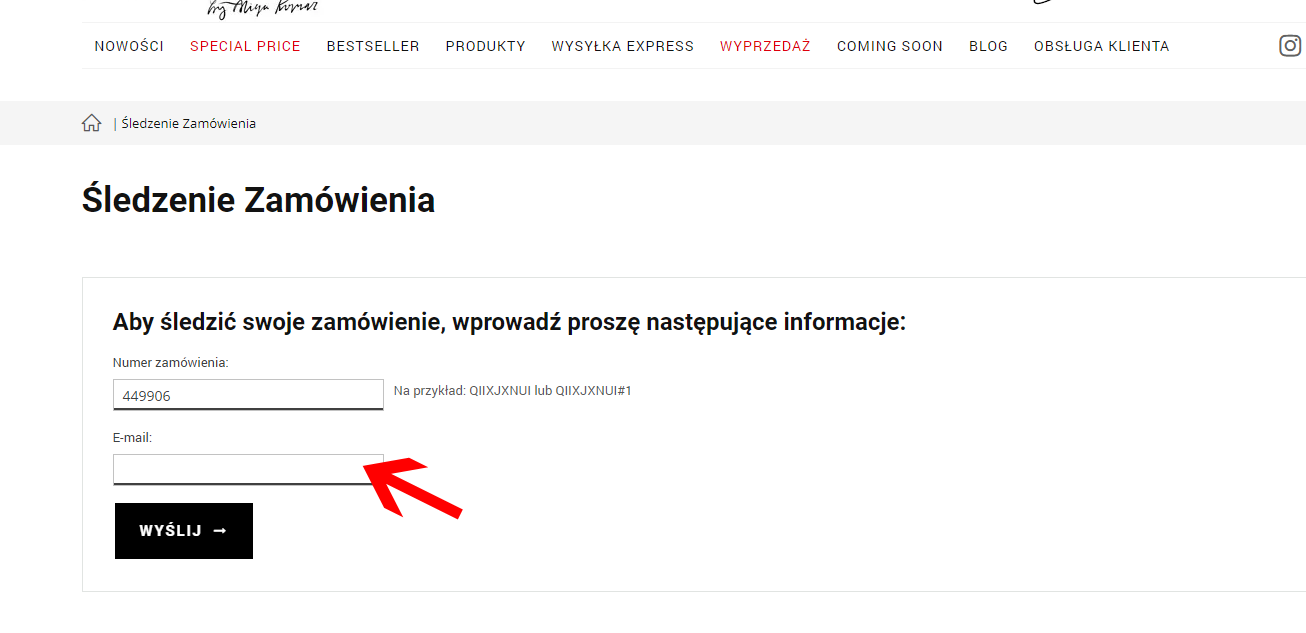This screenshot has height=633, width=1306.
Task: Open the Instagram profile icon
Action: pyautogui.click(x=1290, y=46)
